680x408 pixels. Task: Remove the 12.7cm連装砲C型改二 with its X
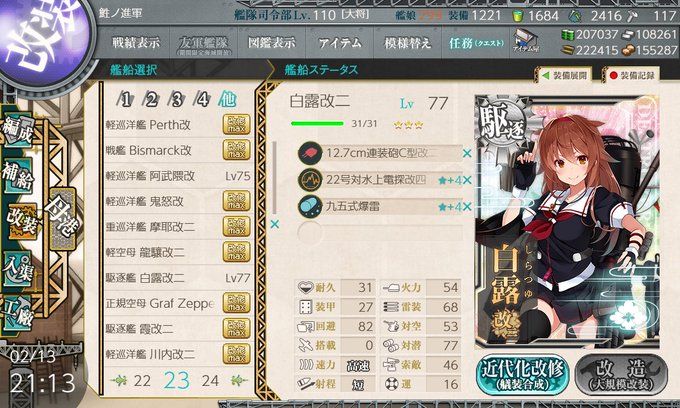click(x=467, y=153)
